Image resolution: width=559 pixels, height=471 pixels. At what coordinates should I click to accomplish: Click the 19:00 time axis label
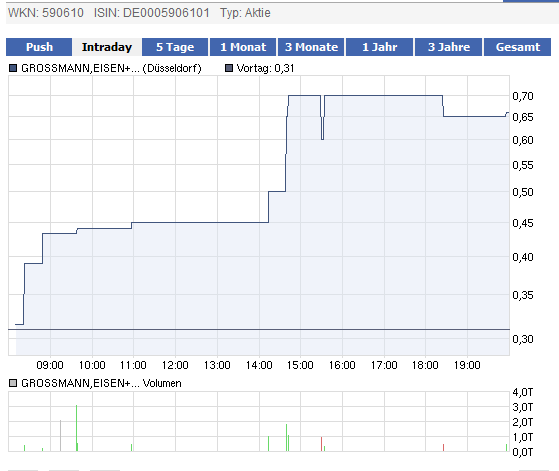click(467, 365)
